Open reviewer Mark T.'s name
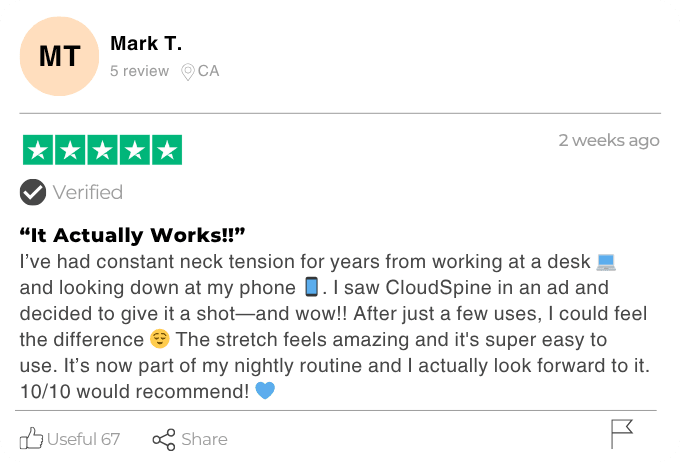 (146, 43)
